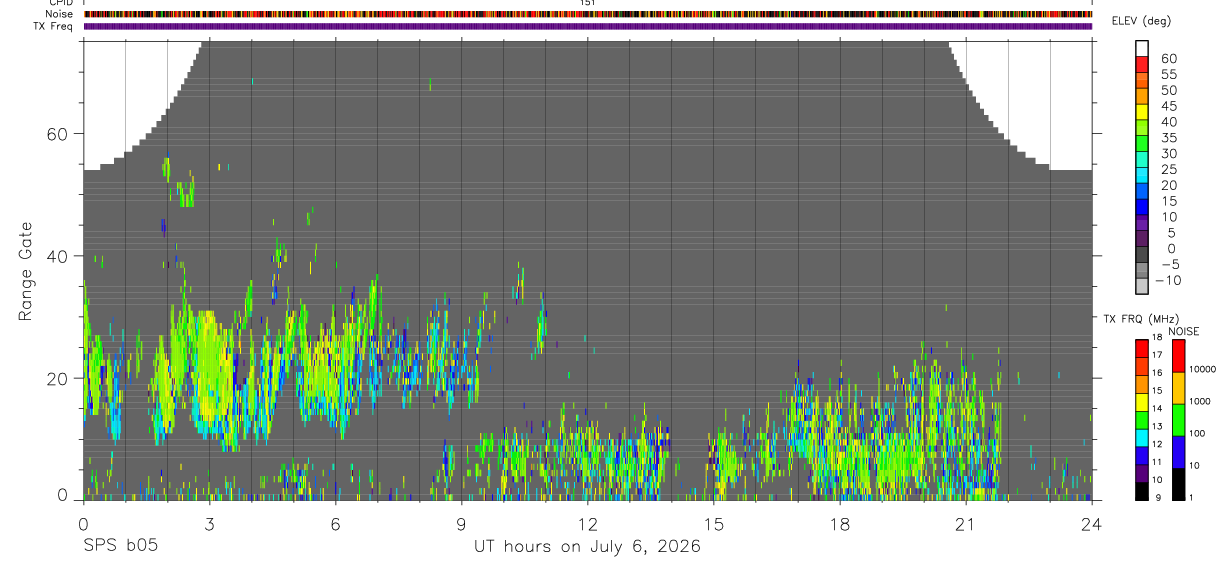Screen dimensions: 1228x567
Task: Click the white top elevation colorbar swatch
Action: [1142, 49]
